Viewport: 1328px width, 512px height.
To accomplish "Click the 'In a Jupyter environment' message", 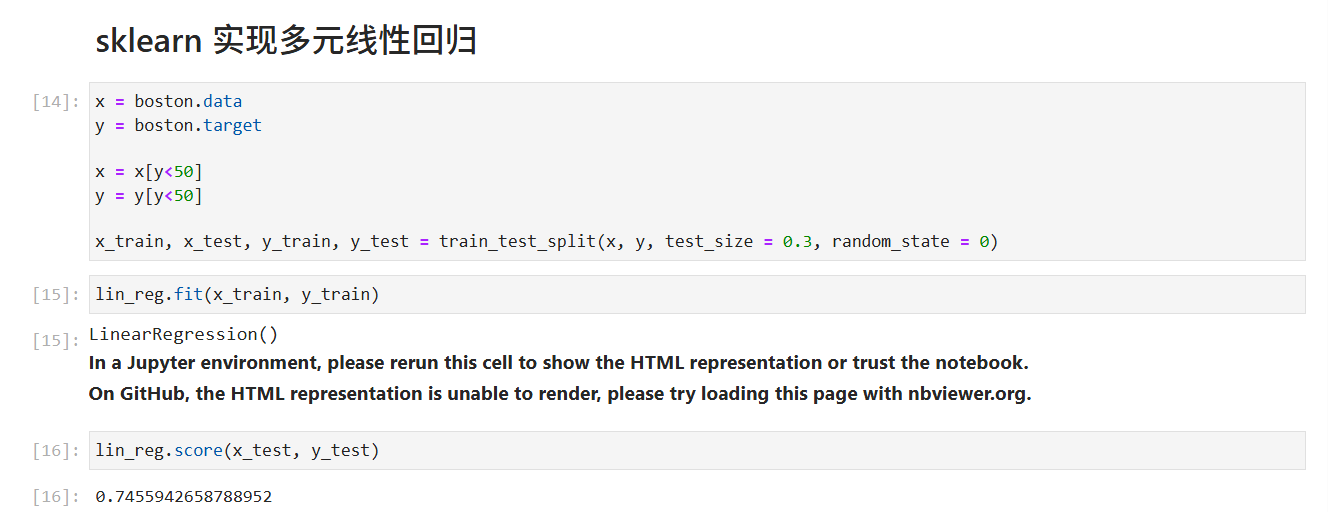I will pyautogui.click(x=559, y=362).
